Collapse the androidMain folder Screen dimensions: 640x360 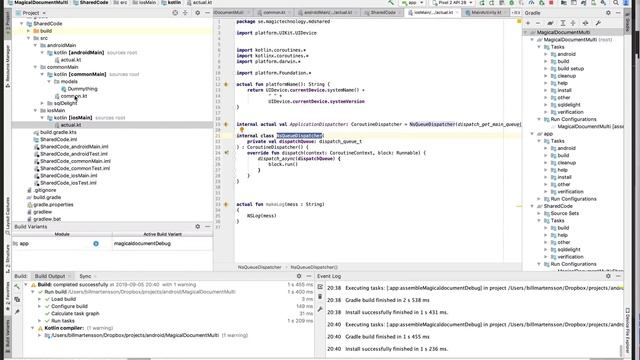(36, 45)
